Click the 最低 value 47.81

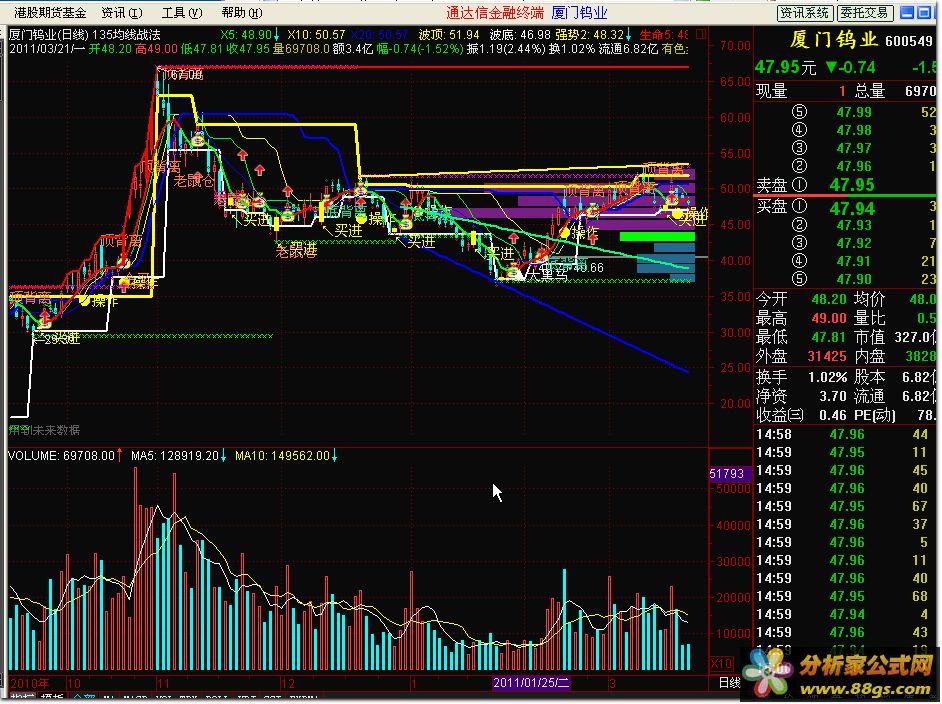(x=829, y=338)
